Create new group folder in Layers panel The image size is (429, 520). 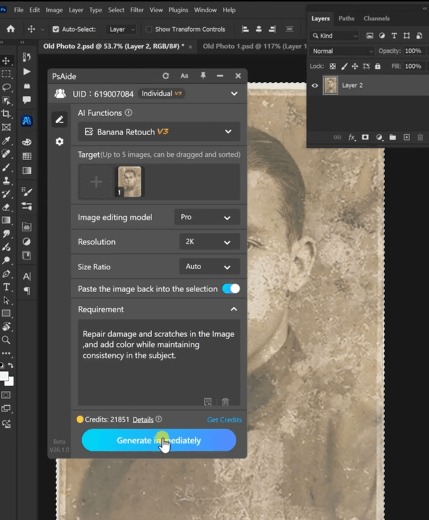(x=393, y=137)
